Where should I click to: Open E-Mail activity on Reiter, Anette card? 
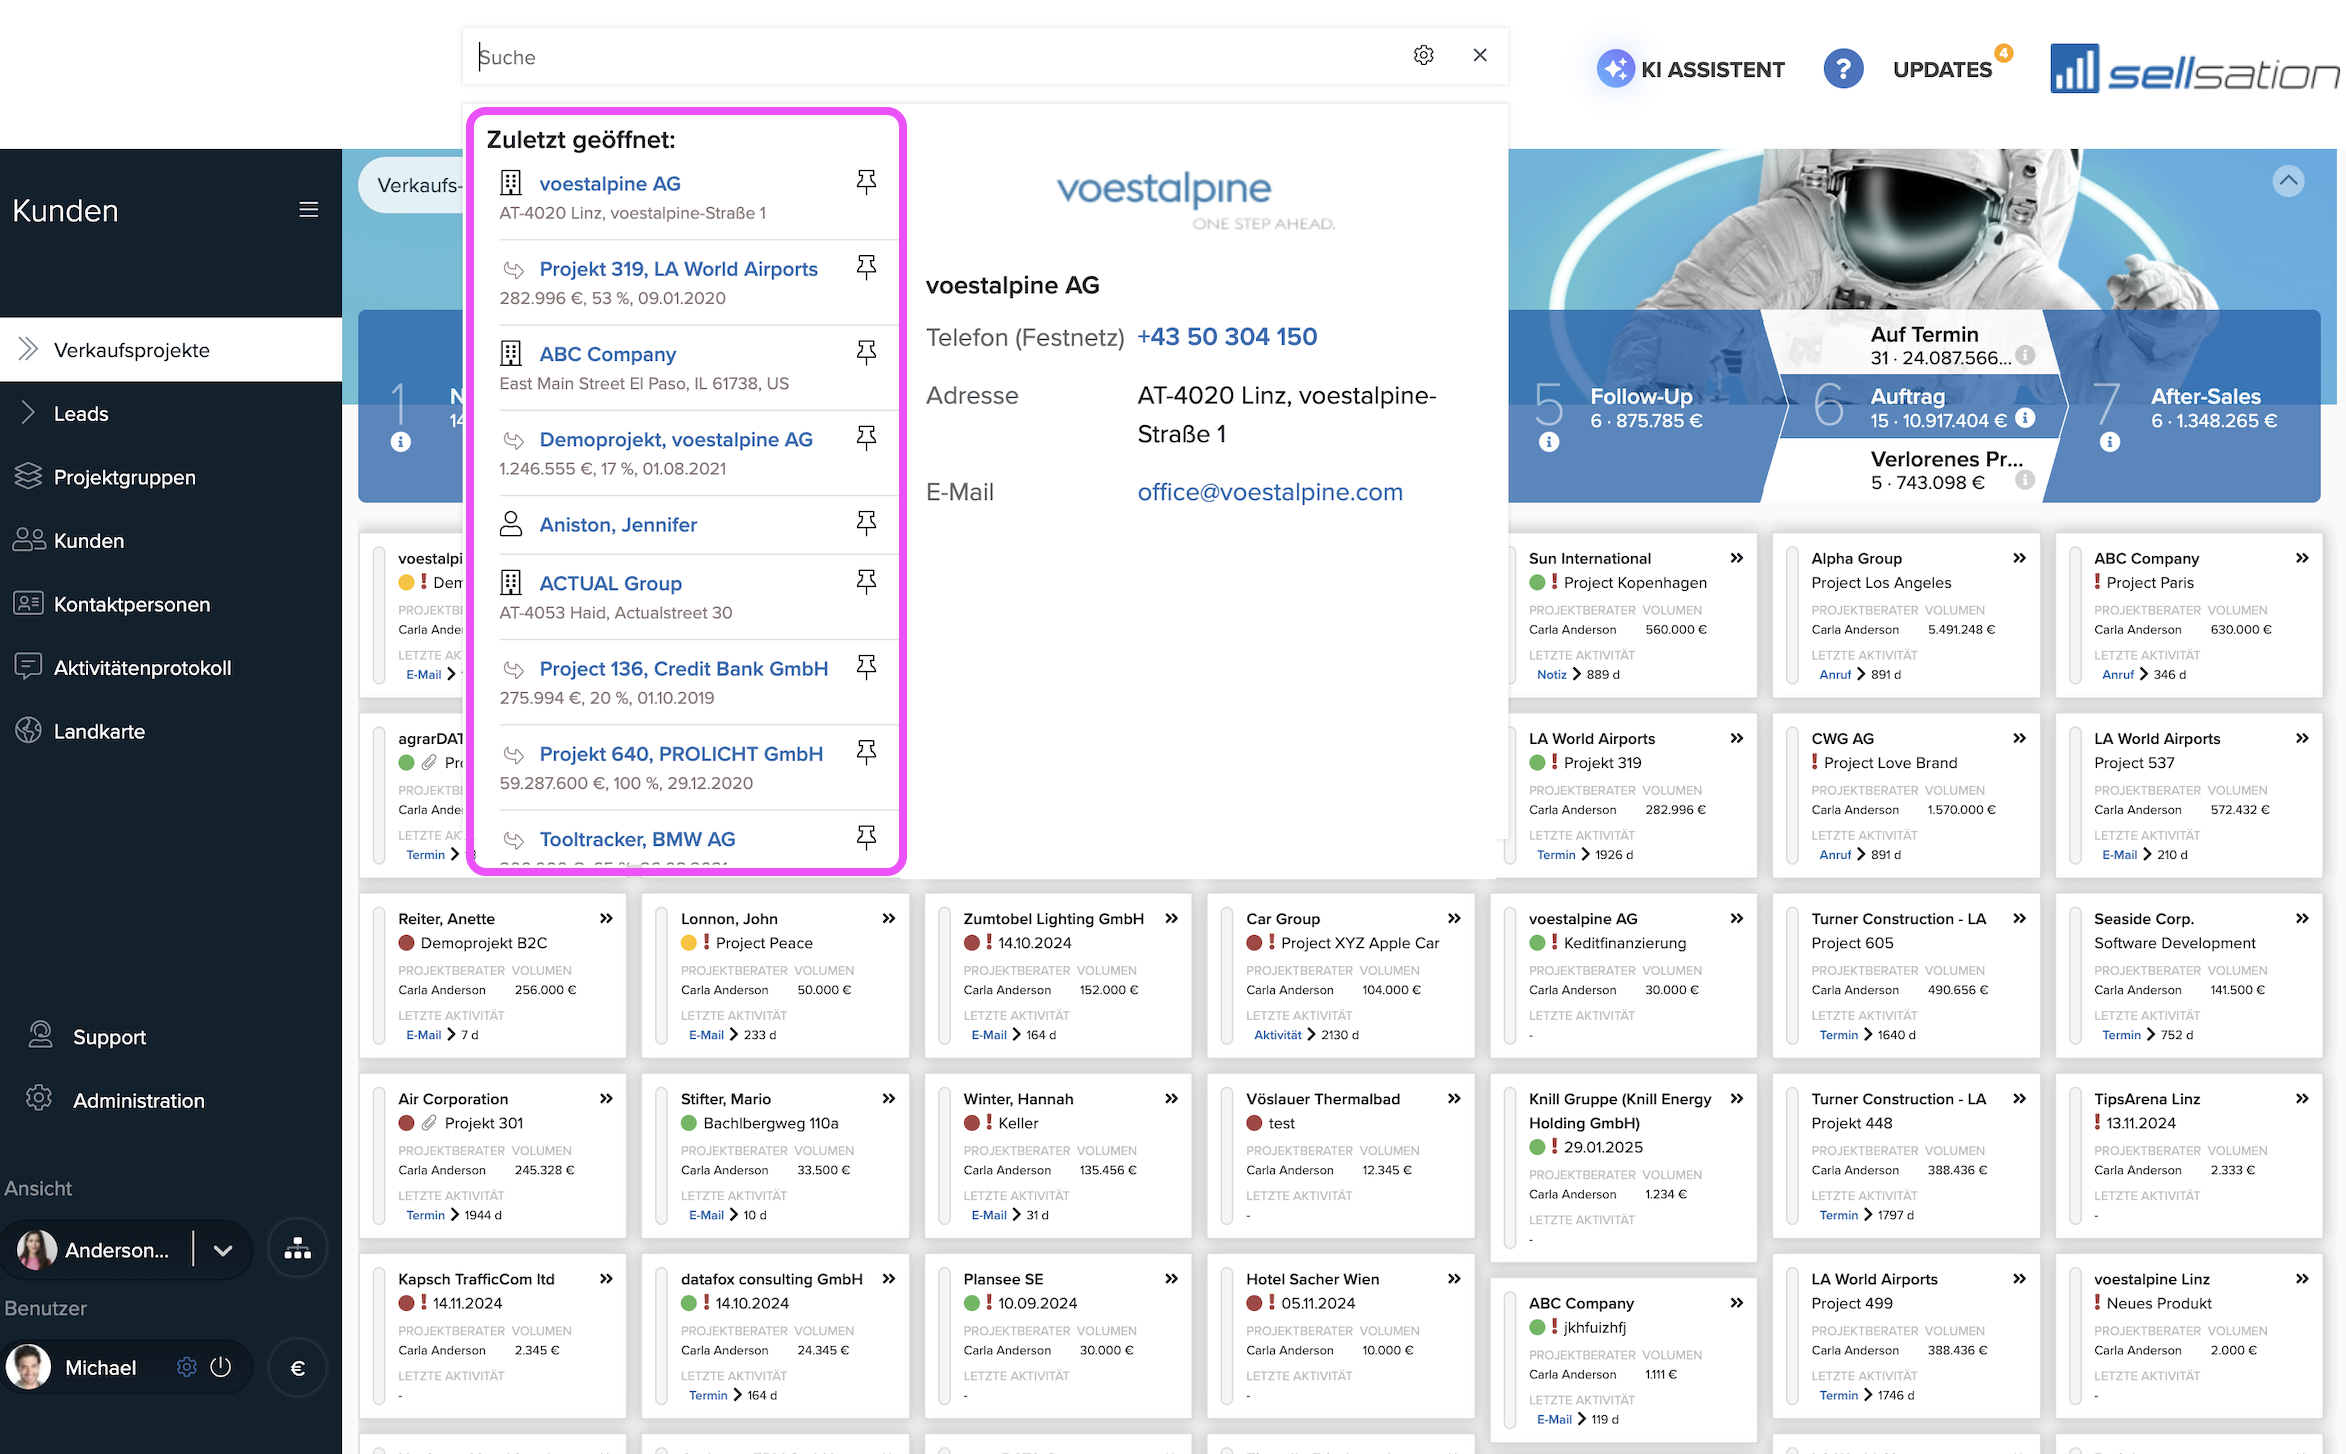pyautogui.click(x=423, y=1035)
